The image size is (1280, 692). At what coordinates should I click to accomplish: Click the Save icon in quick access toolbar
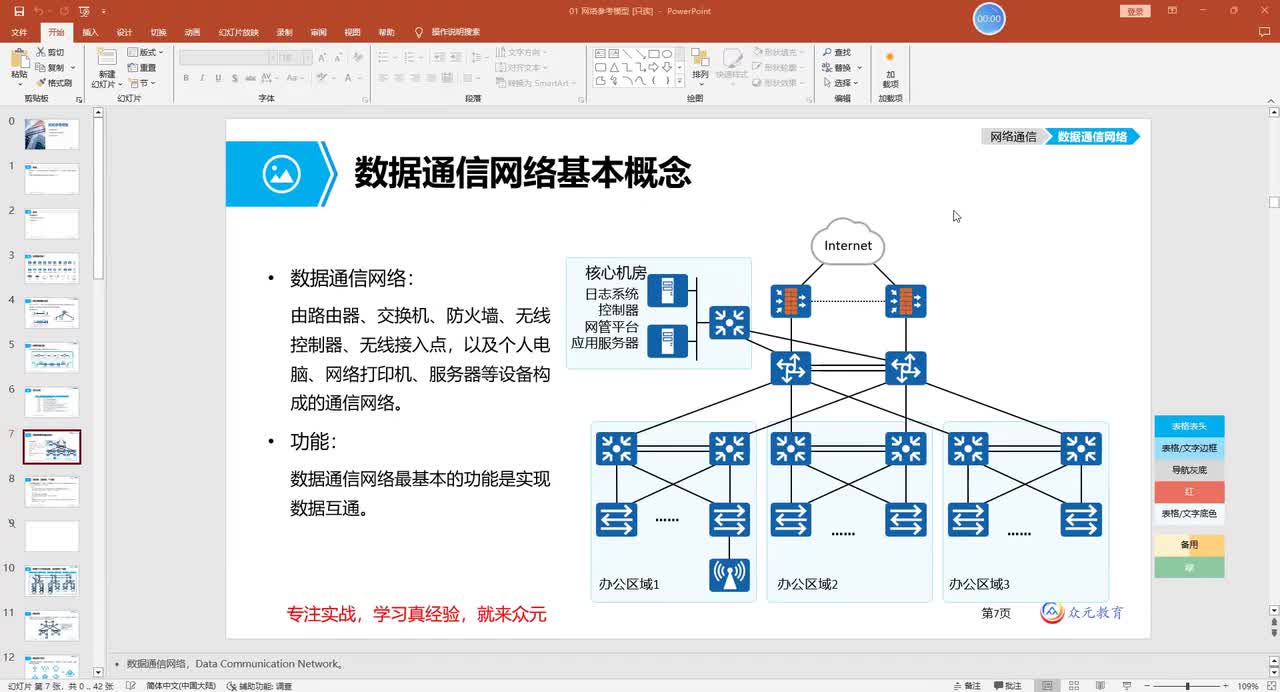coord(18,11)
